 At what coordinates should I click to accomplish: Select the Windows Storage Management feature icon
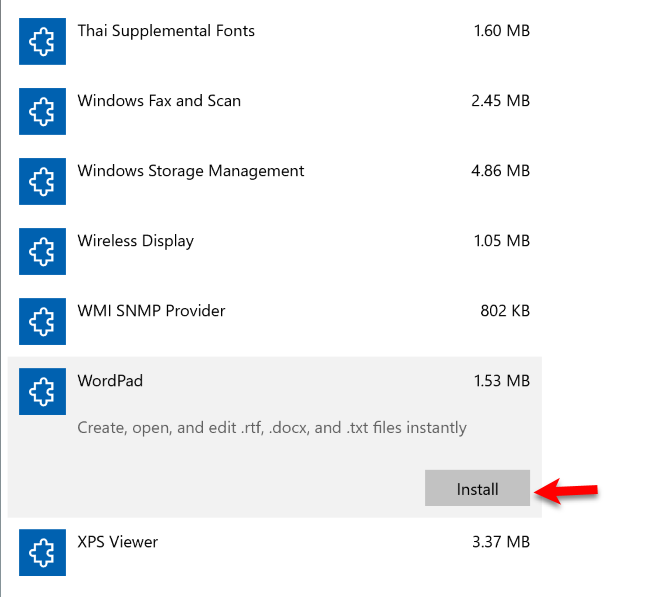coord(42,181)
